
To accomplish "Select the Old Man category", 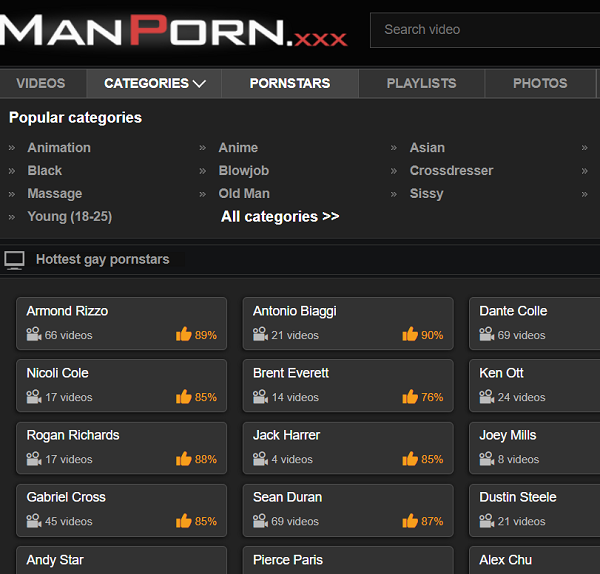I will click(244, 194).
